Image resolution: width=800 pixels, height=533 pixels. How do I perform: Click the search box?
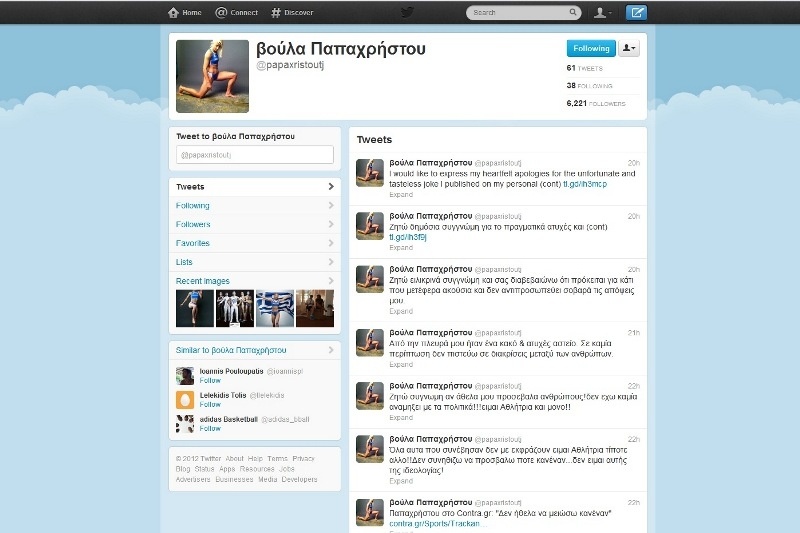pyautogui.click(x=523, y=12)
